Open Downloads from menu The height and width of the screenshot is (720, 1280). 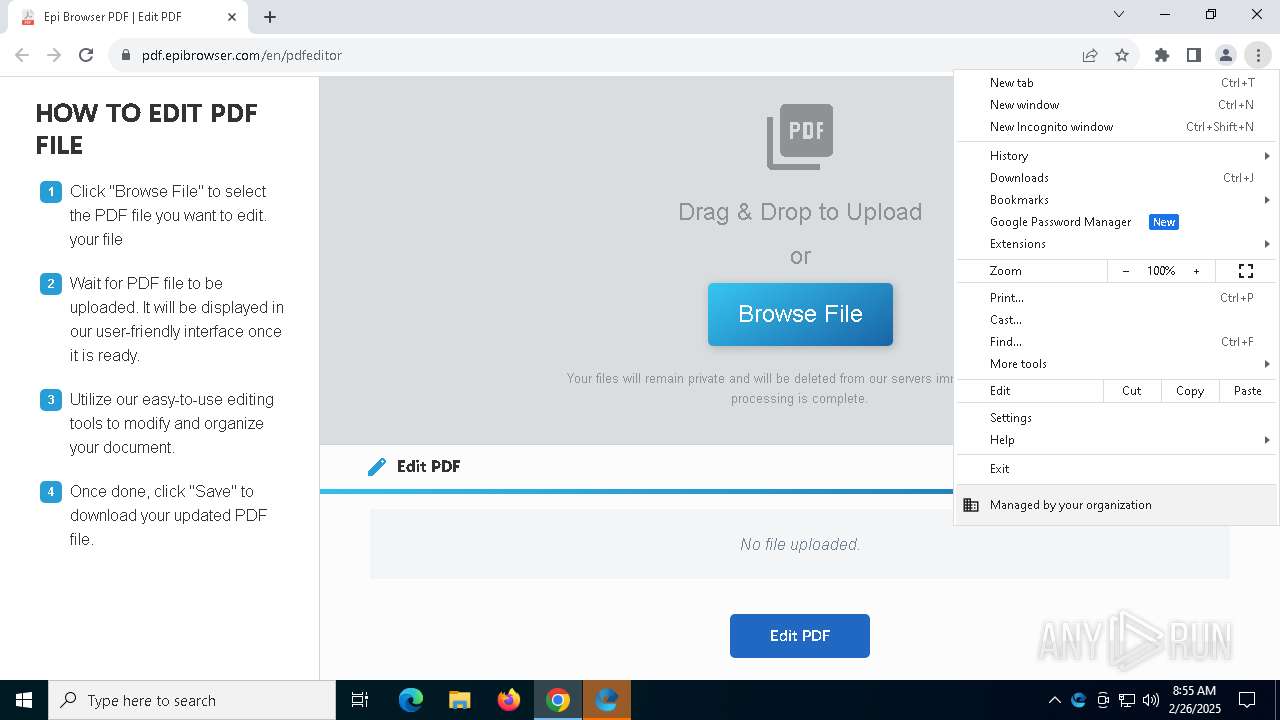click(x=1116, y=178)
